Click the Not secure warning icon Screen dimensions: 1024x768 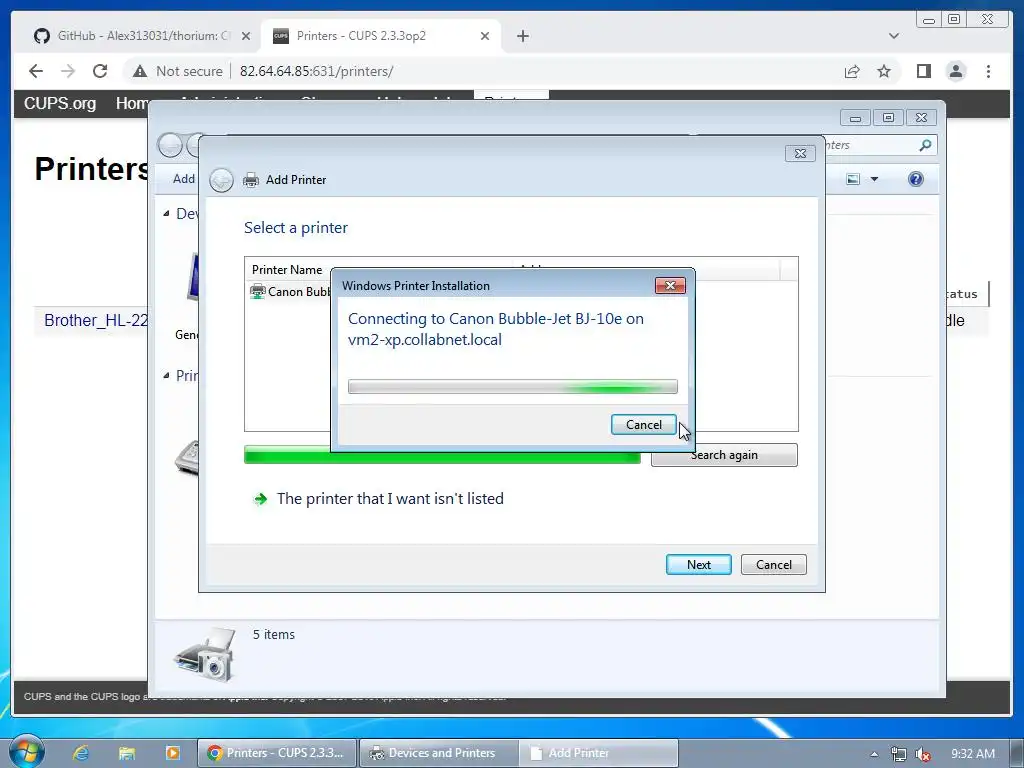click(140, 71)
